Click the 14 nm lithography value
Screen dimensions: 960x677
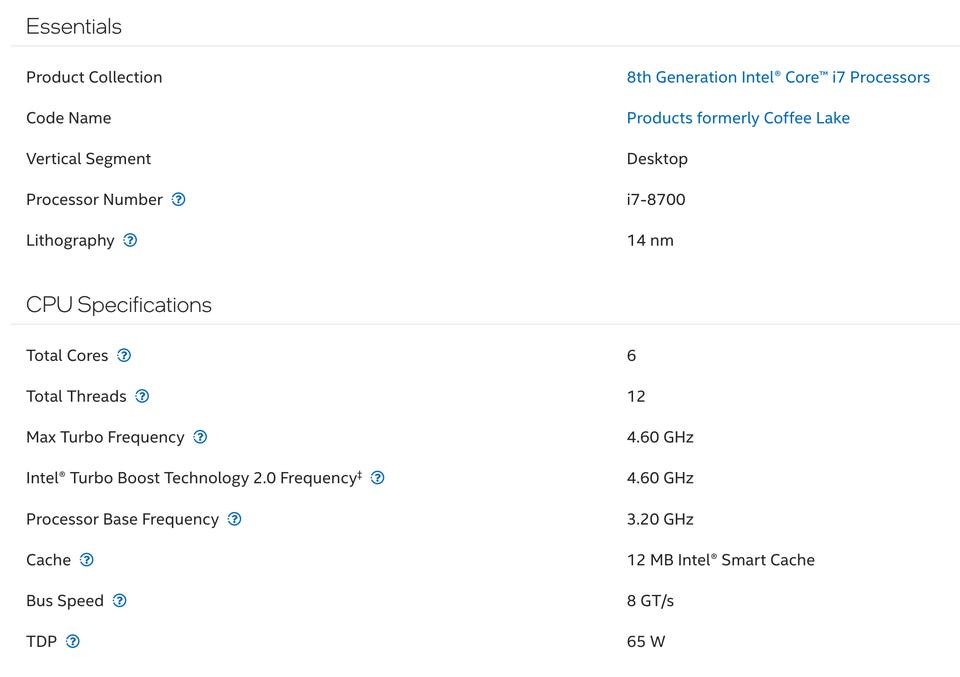650,240
